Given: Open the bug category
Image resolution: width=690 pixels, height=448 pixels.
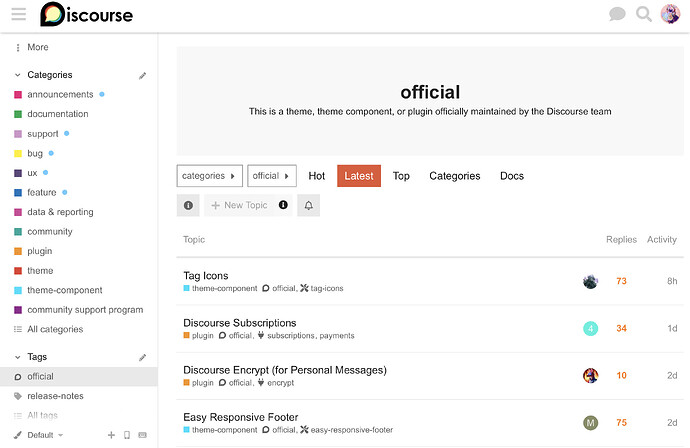Looking at the screenshot, I should click(x=35, y=153).
